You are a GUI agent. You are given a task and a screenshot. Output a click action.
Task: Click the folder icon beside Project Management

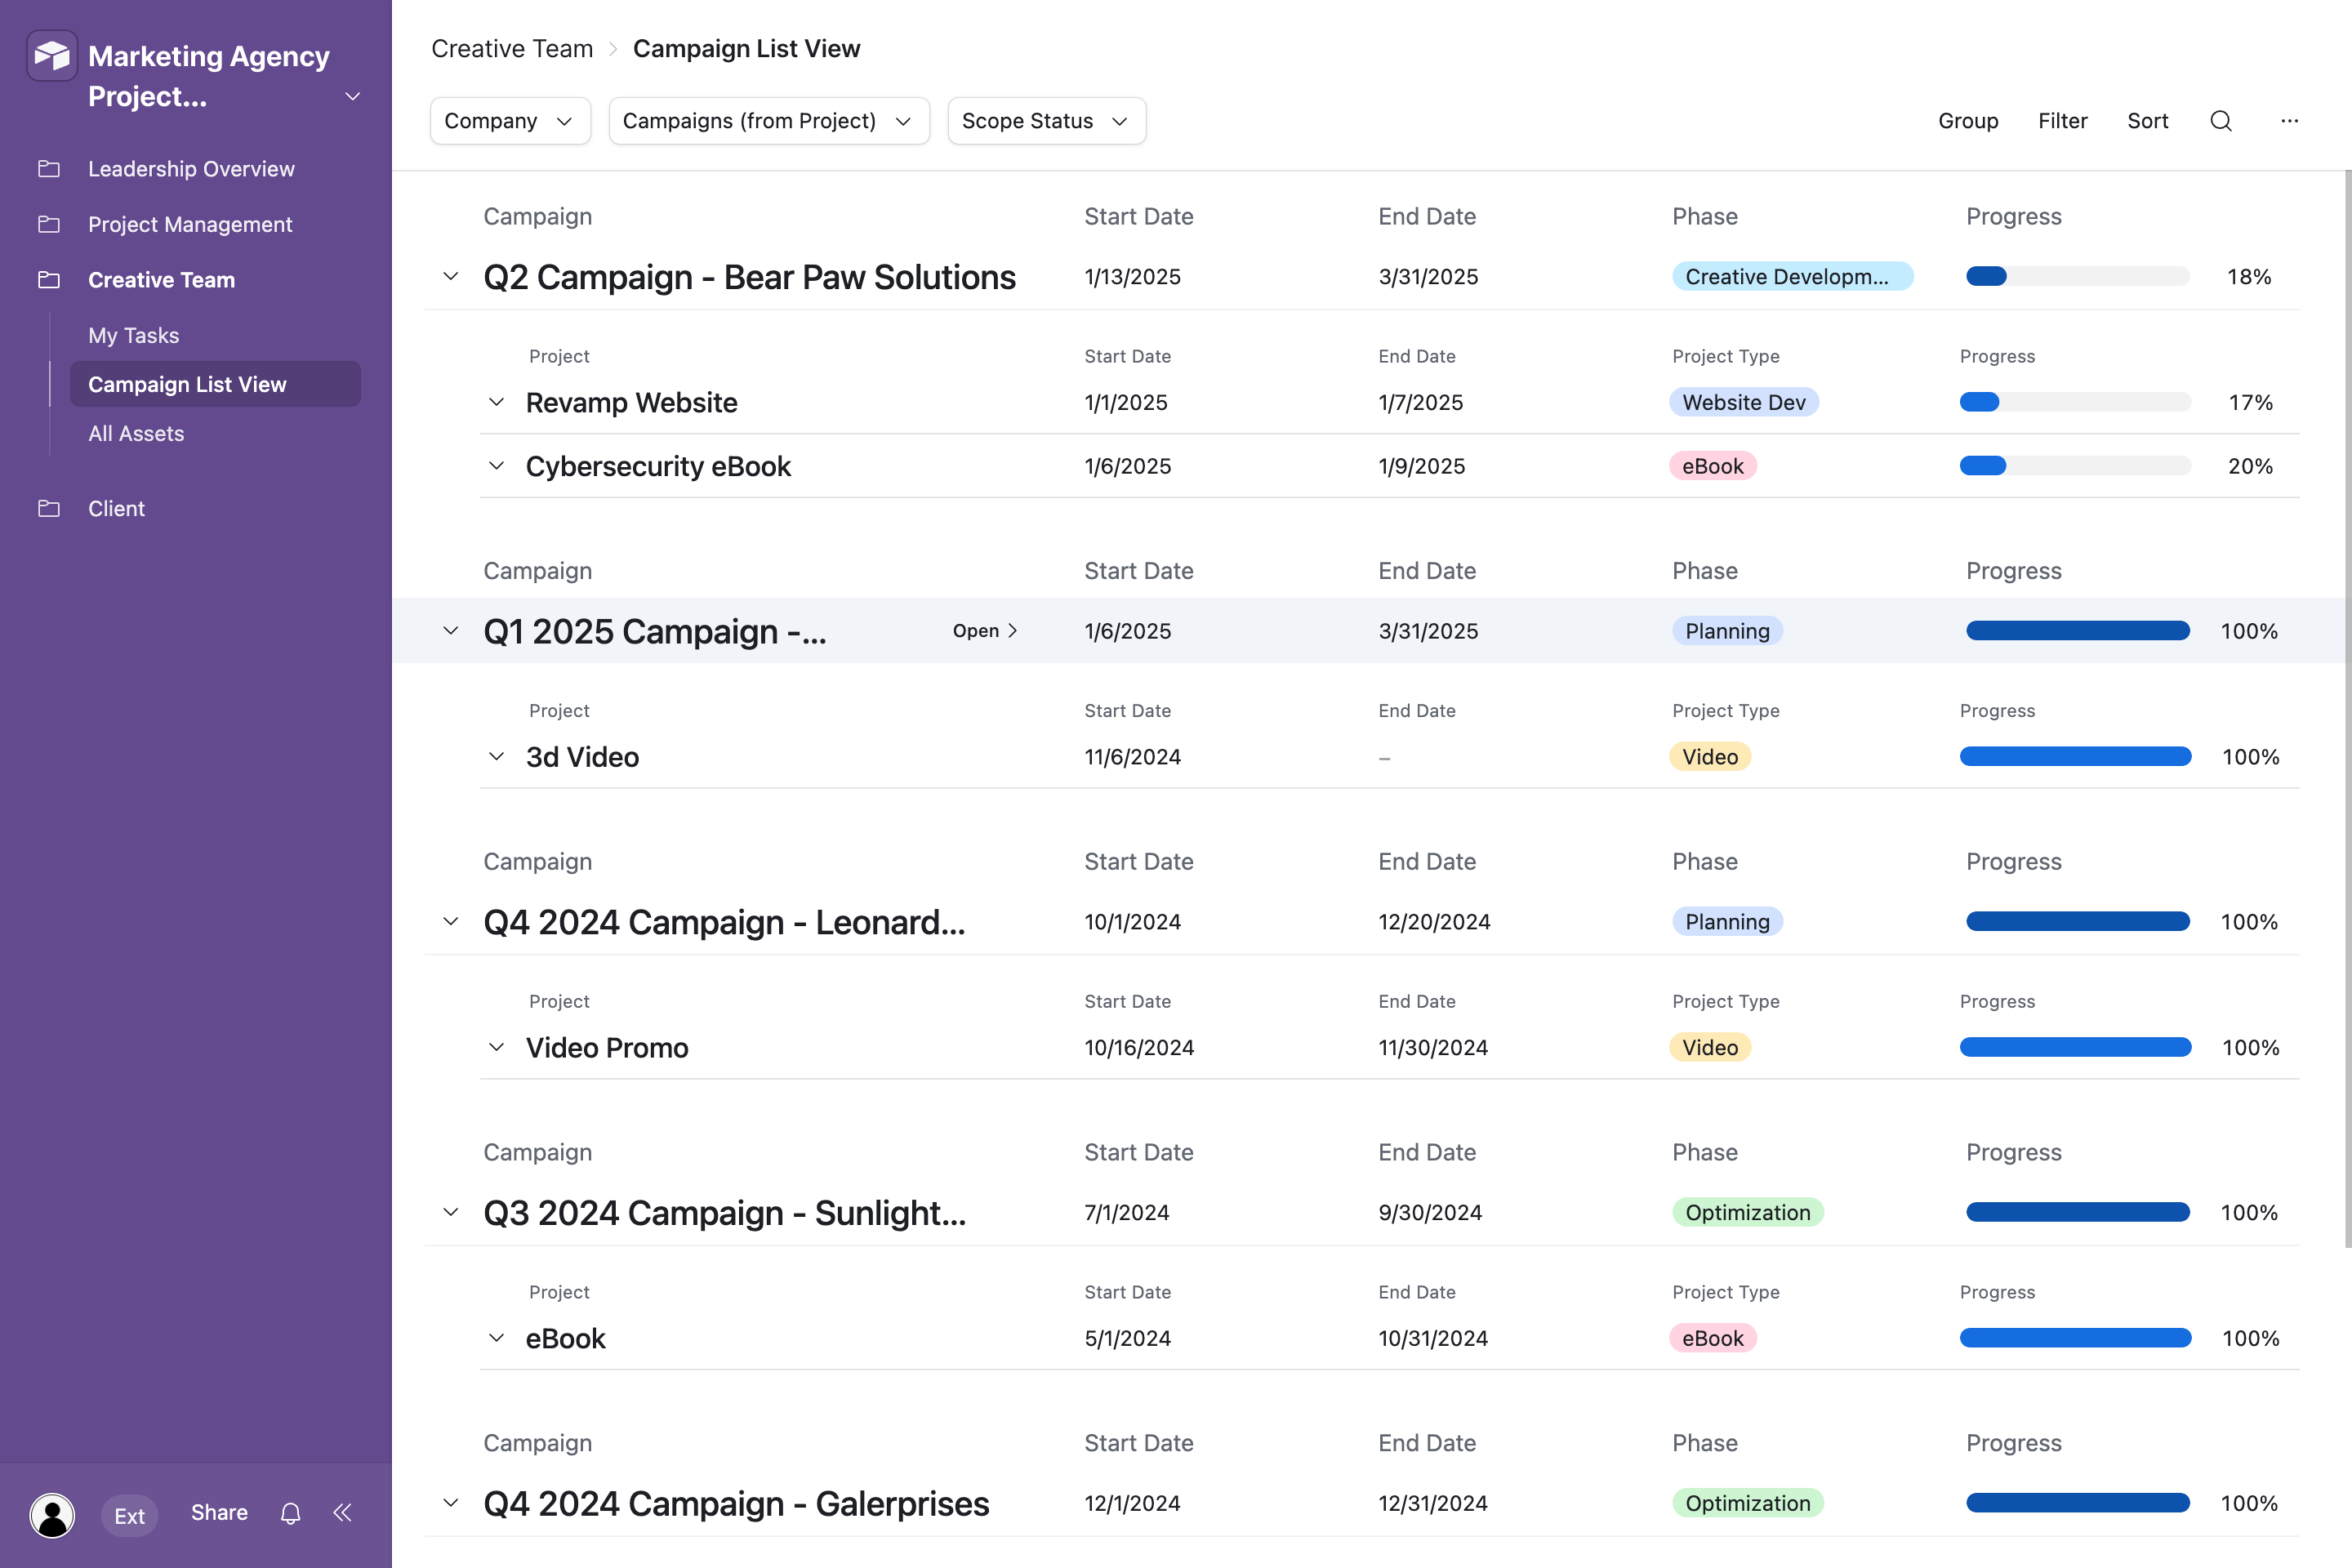tap(50, 224)
